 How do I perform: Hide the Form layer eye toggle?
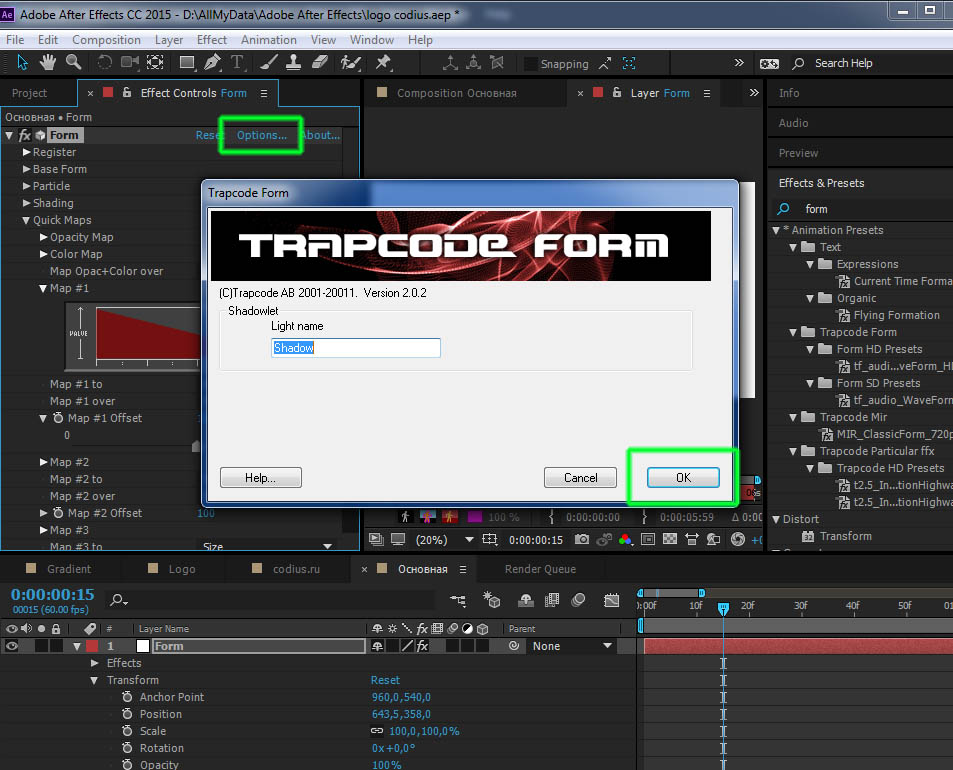[12, 646]
